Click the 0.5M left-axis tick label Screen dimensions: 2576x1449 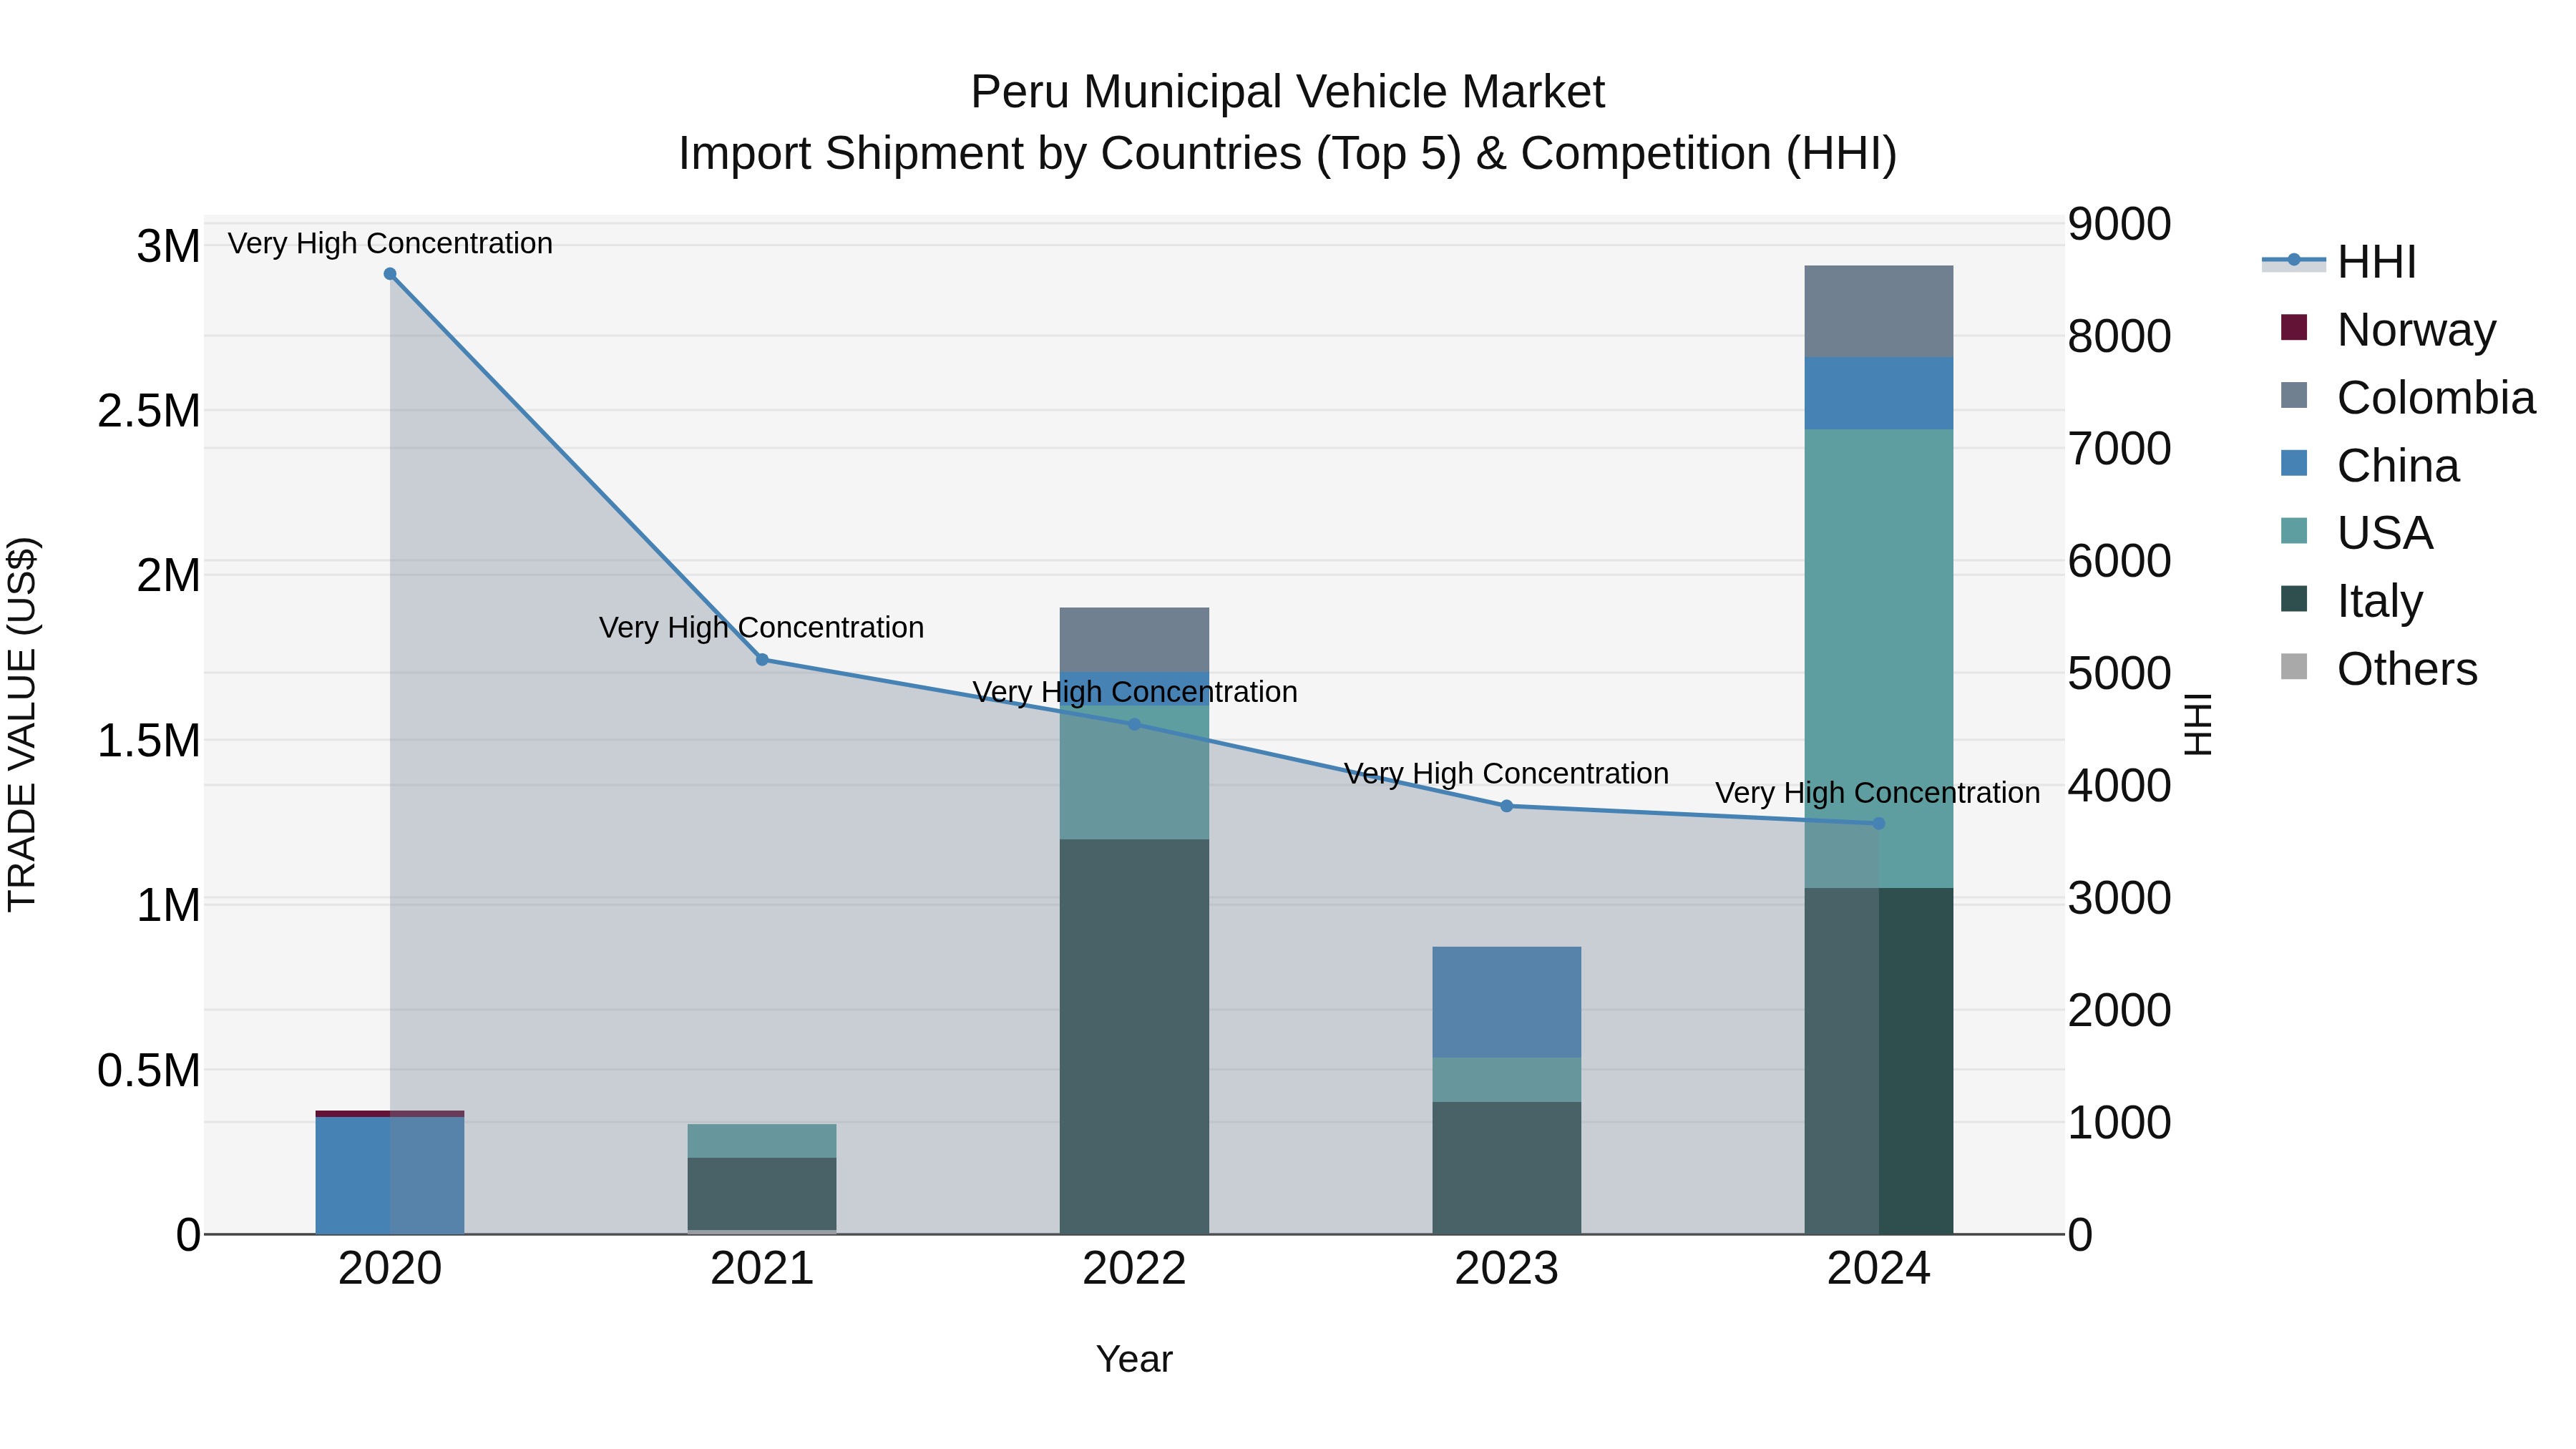pyautogui.click(x=148, y=1071)
